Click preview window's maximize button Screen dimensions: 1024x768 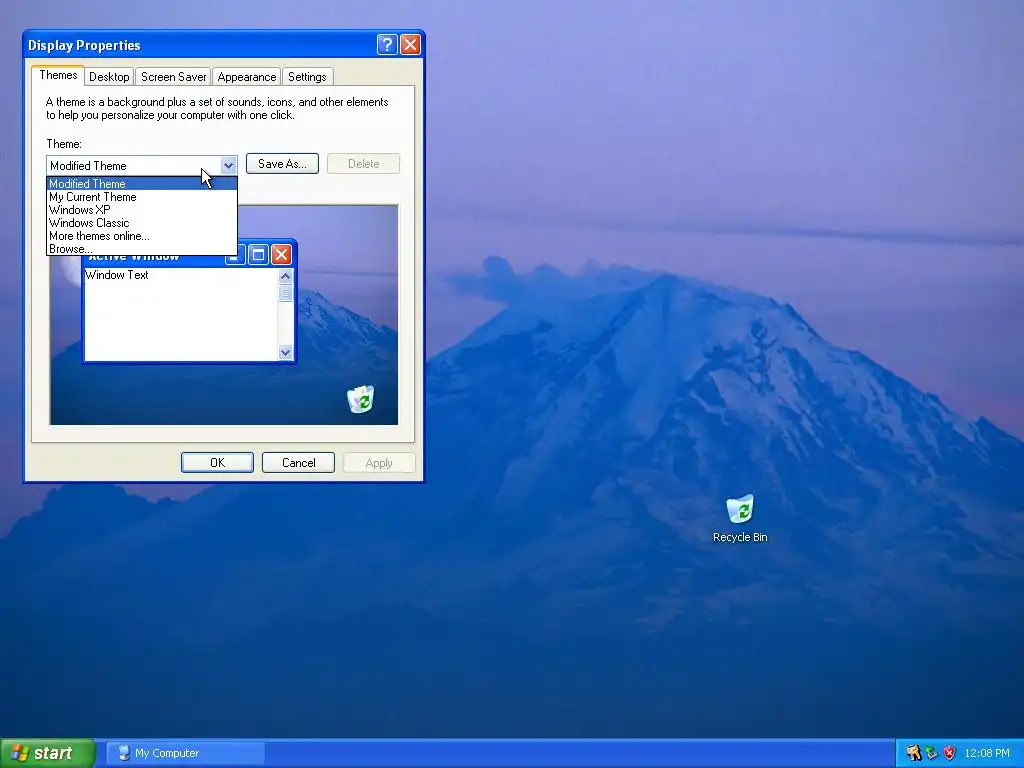point(259,254)
